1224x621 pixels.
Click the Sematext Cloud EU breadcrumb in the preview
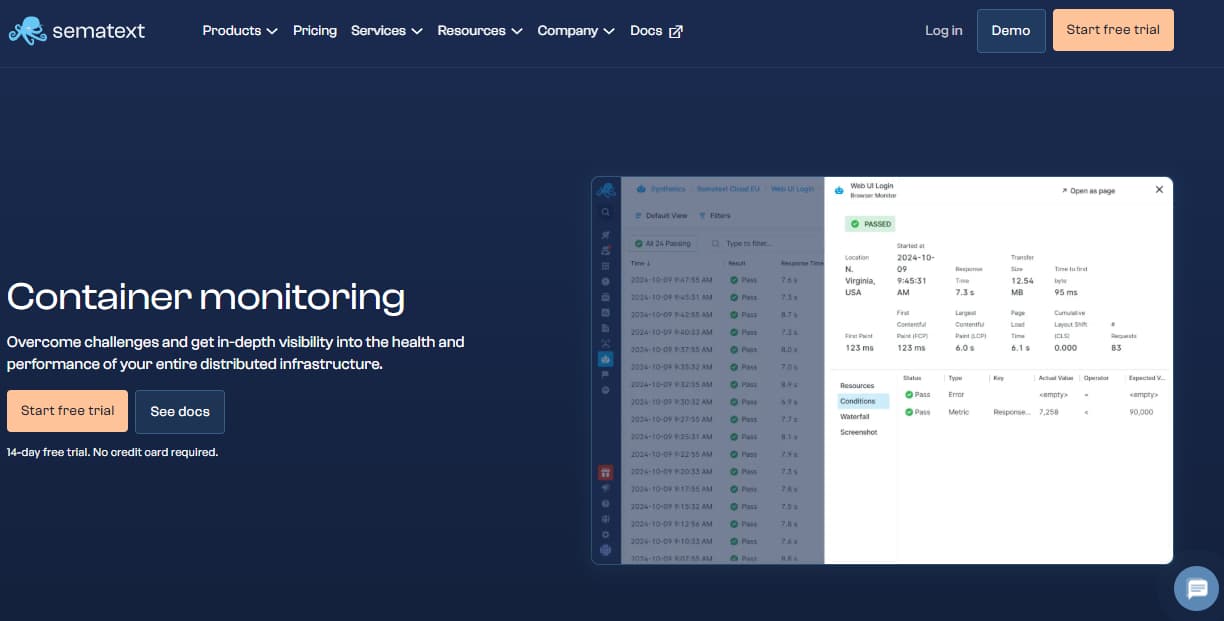click(728, 189)
